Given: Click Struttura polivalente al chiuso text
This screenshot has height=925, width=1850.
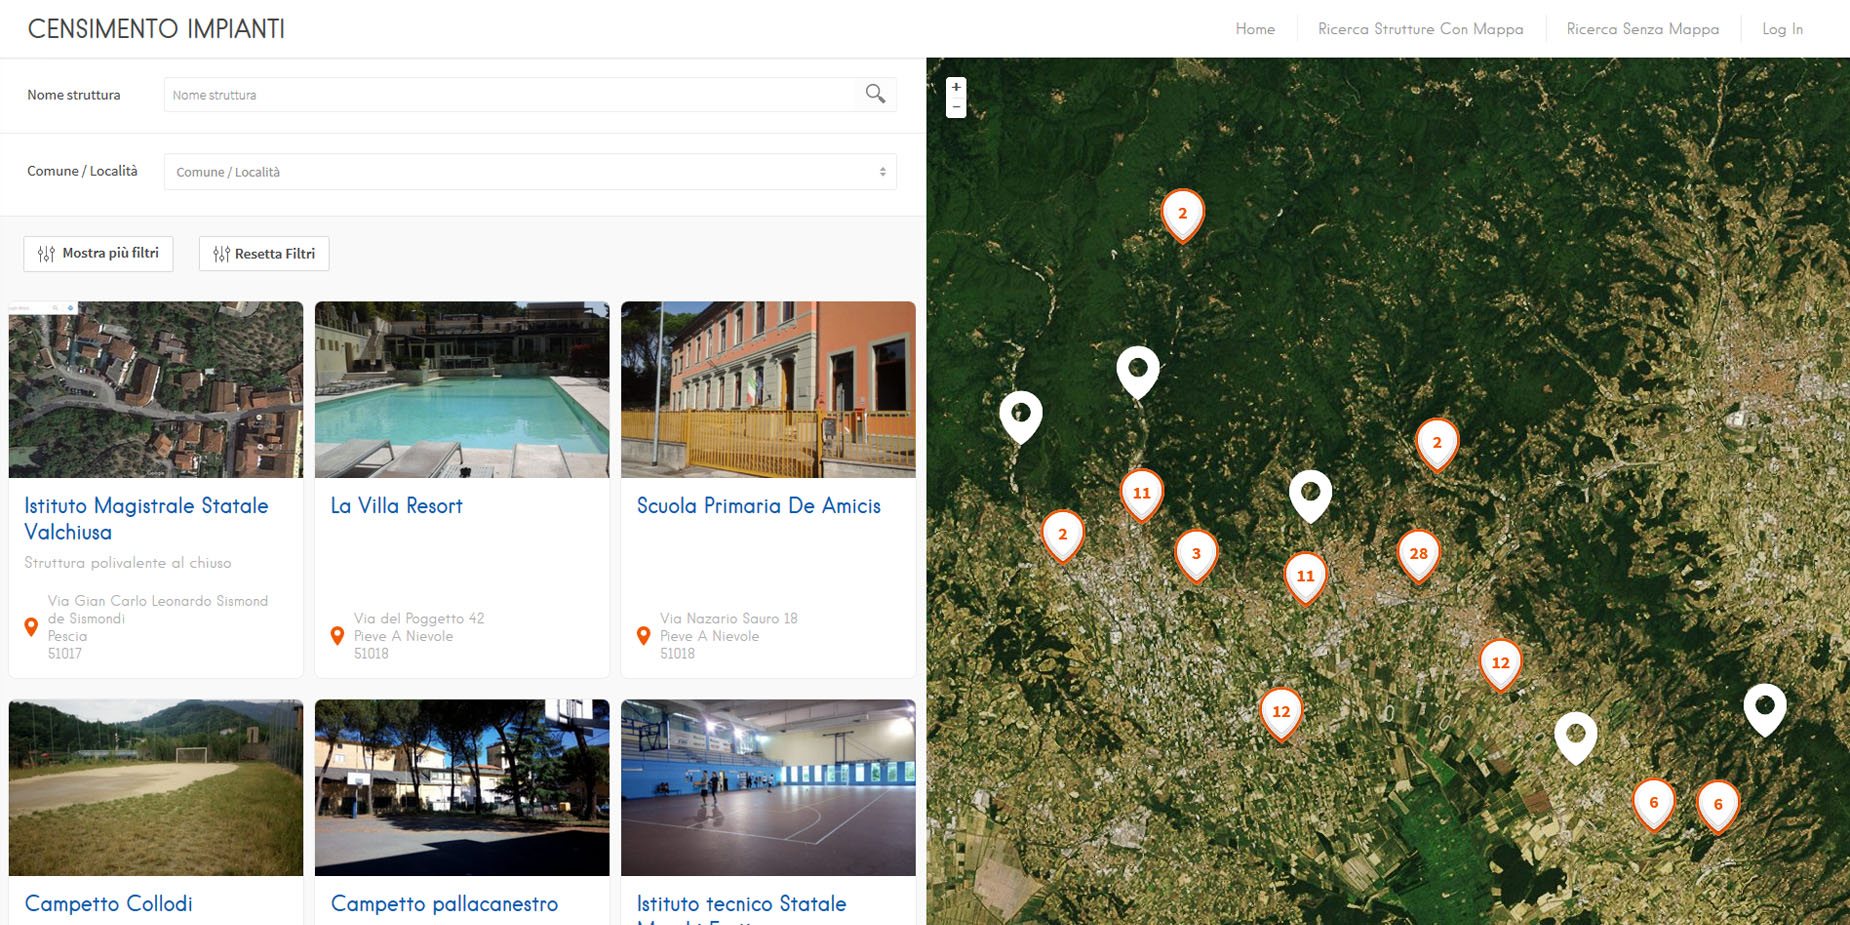Looking at the screenshot, I should tap(128, 563).
